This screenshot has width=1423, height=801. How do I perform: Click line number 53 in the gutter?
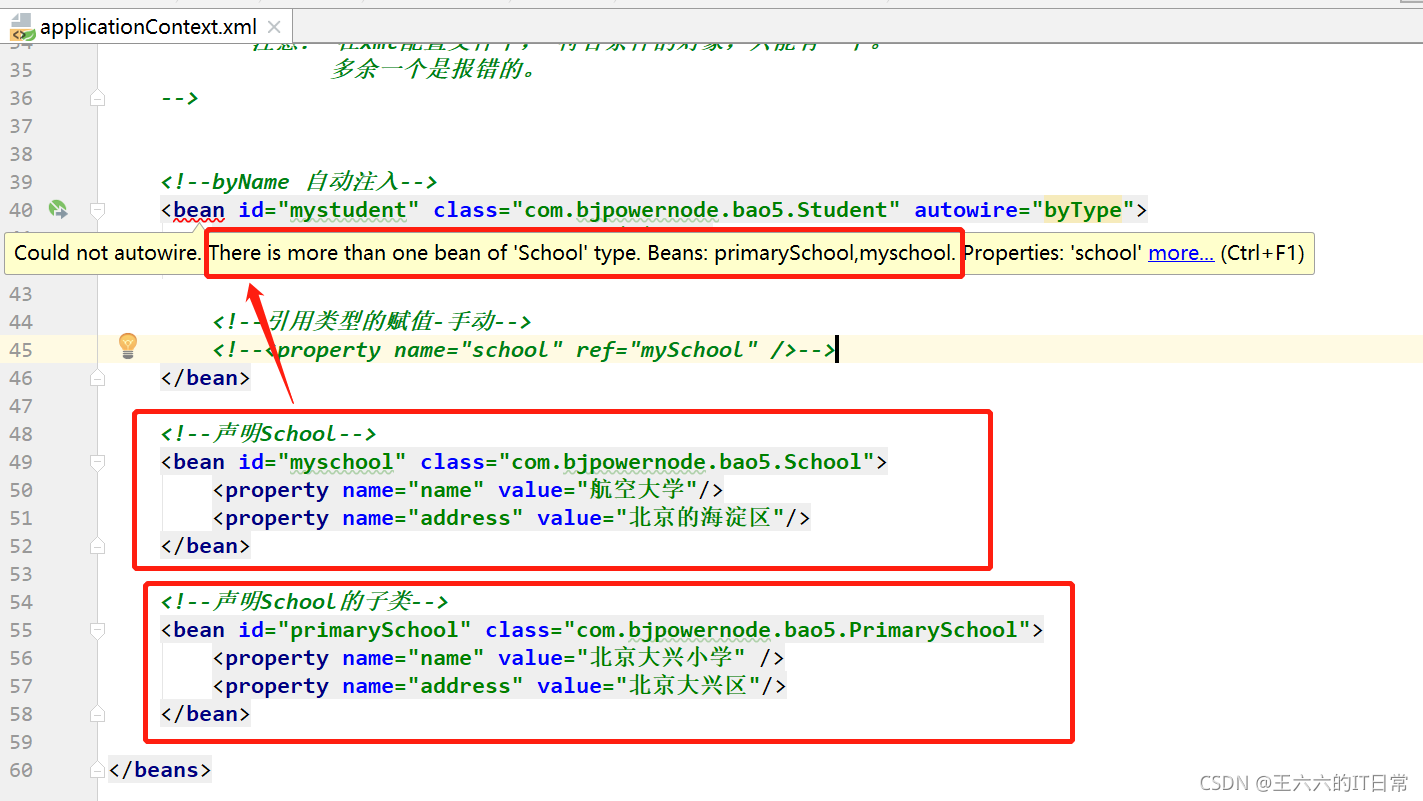point(21,574)
